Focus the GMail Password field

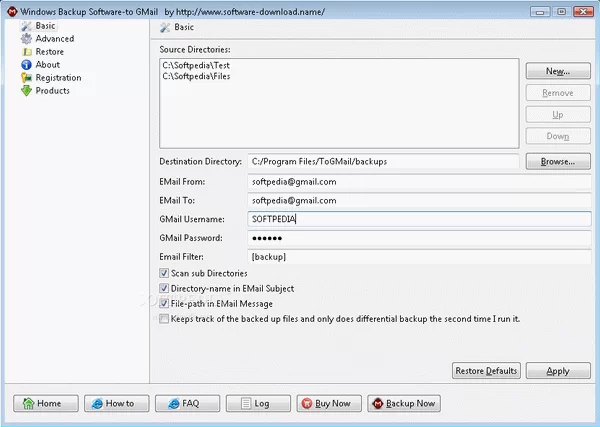pos(419,238)
